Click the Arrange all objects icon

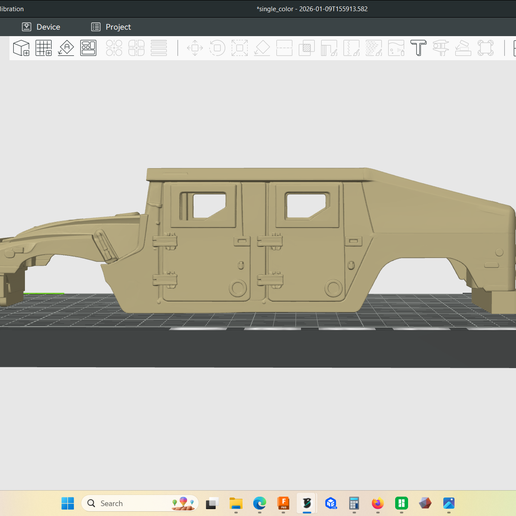(x=88, y=48)
